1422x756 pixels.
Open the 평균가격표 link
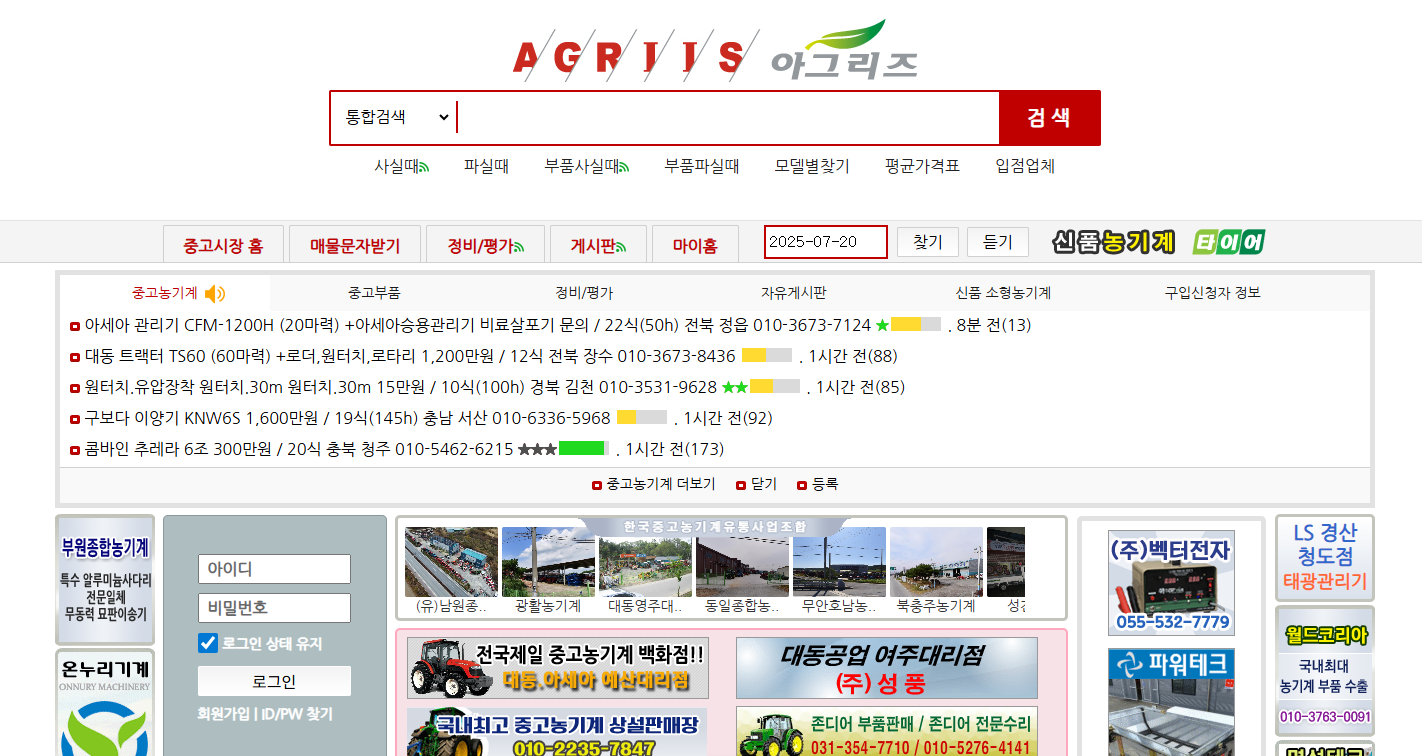tap(922, 166)
